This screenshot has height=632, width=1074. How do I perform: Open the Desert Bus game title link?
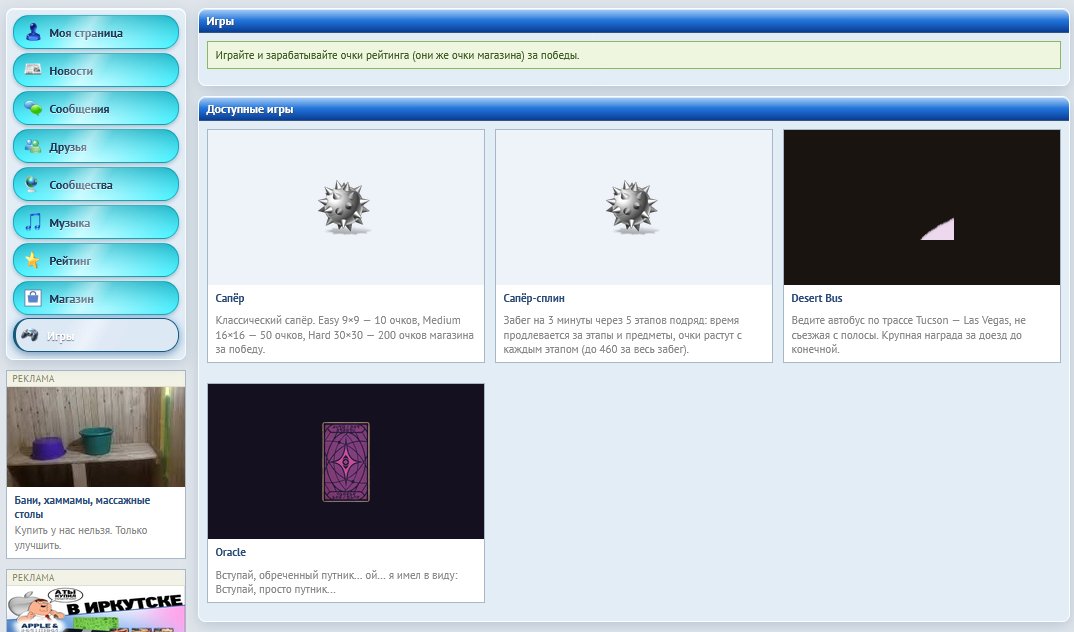coord(816,298)
